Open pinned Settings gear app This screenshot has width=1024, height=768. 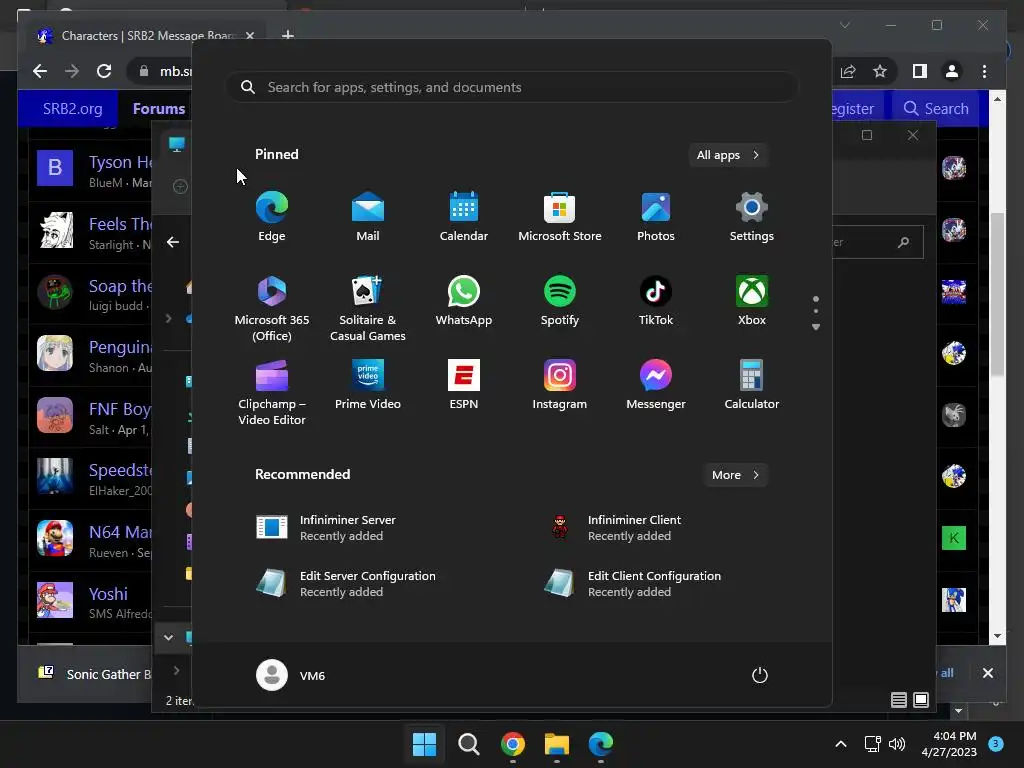(752, 217)
